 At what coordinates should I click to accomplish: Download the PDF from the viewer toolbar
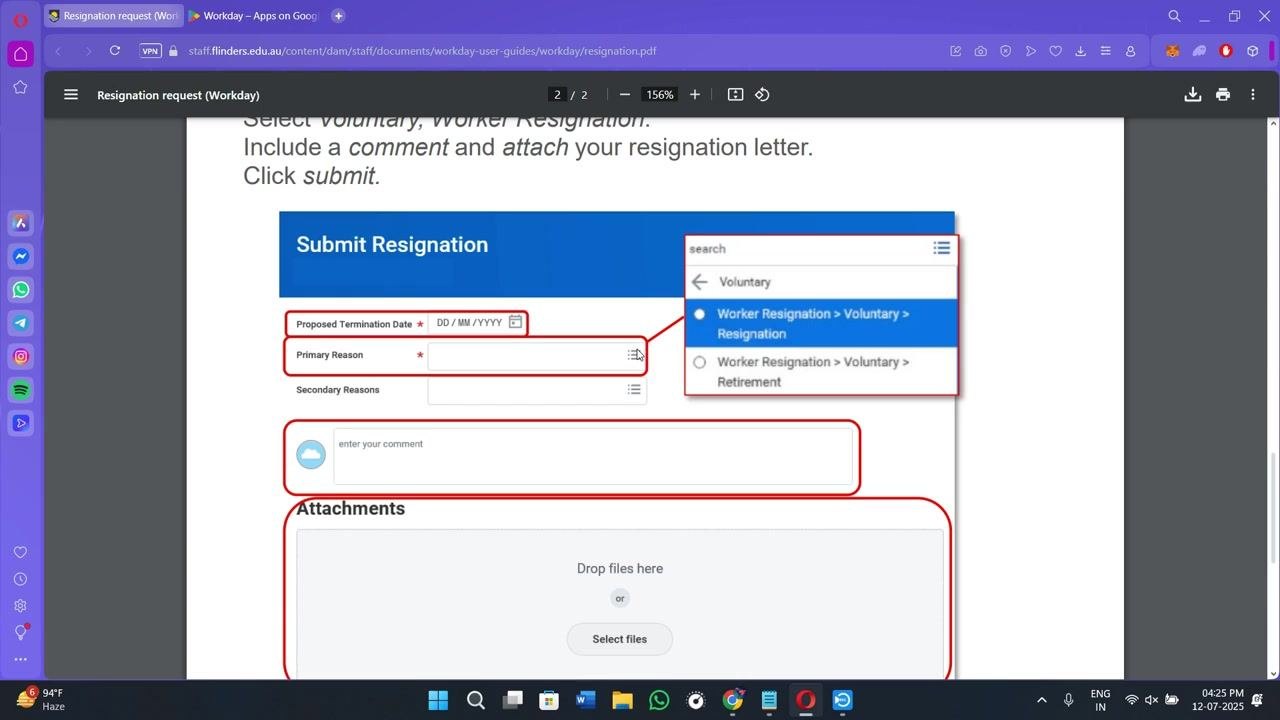pyautogui.click(x=1192, y=95)
